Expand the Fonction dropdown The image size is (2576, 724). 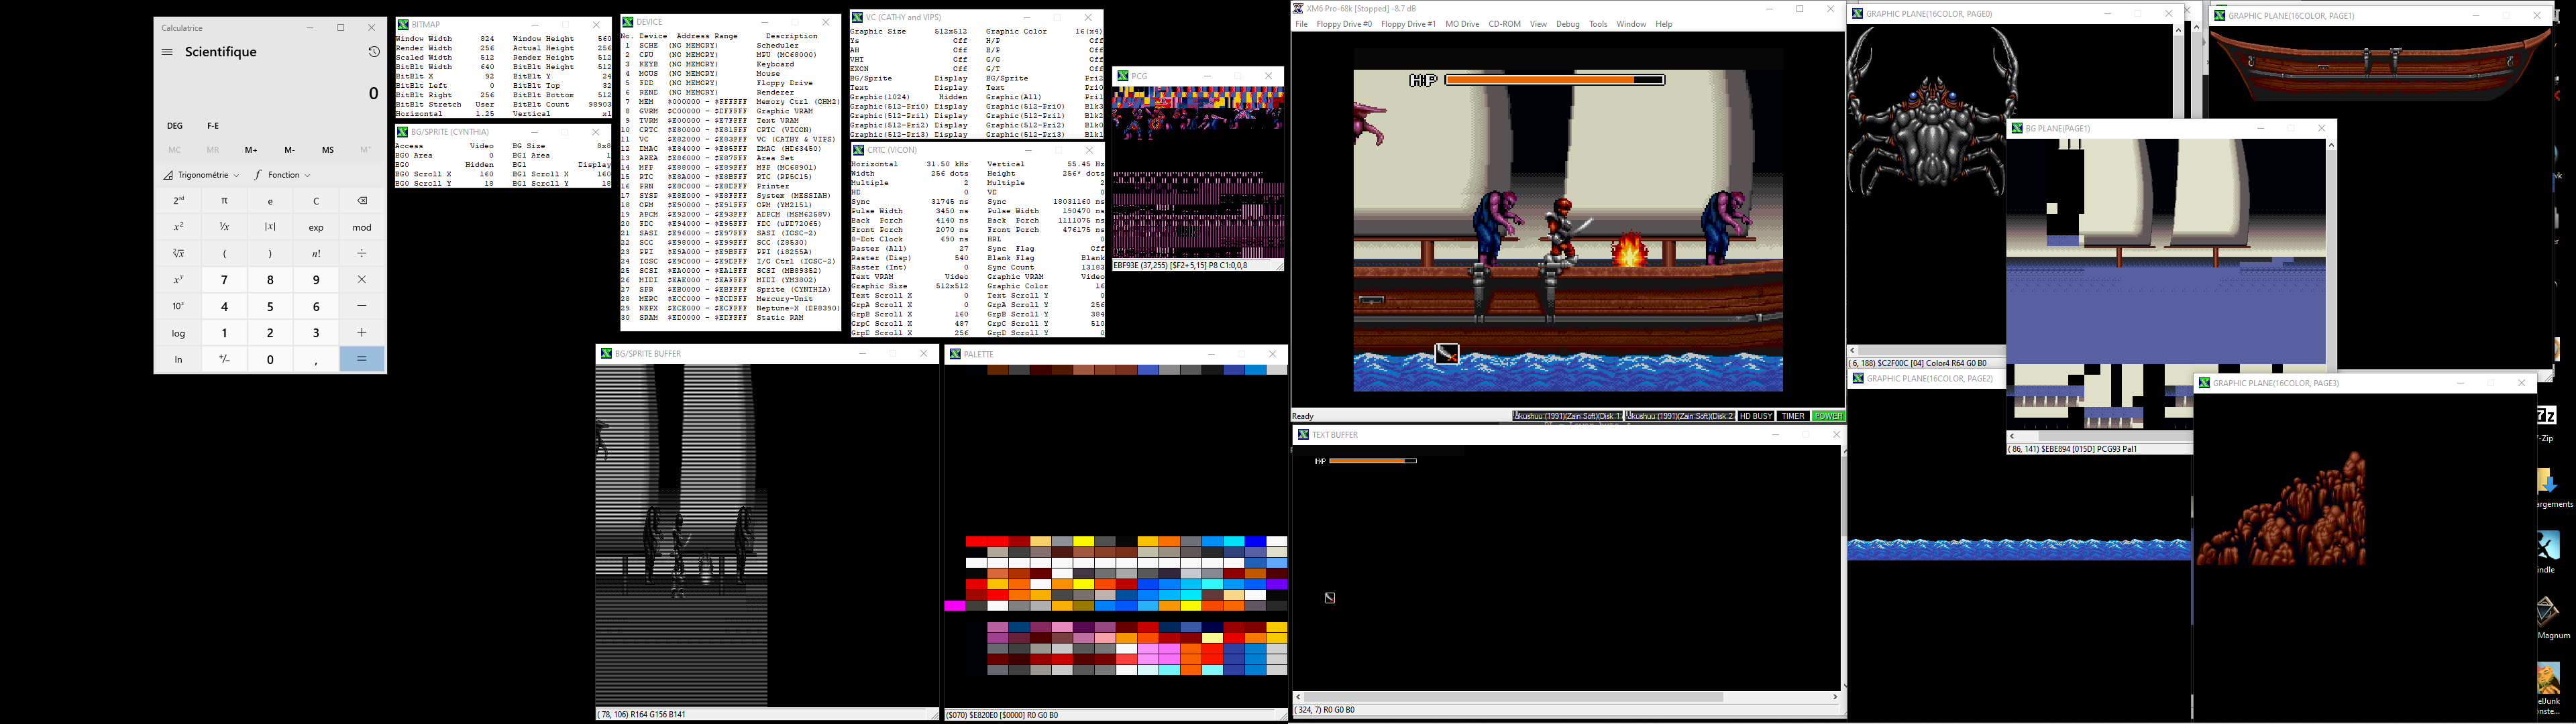[282, 175]
